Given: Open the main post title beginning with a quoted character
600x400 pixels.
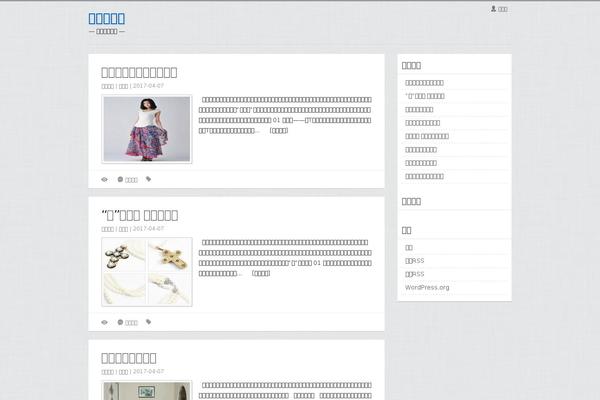Looking at the screenshot, I should [x=140, y=215].
